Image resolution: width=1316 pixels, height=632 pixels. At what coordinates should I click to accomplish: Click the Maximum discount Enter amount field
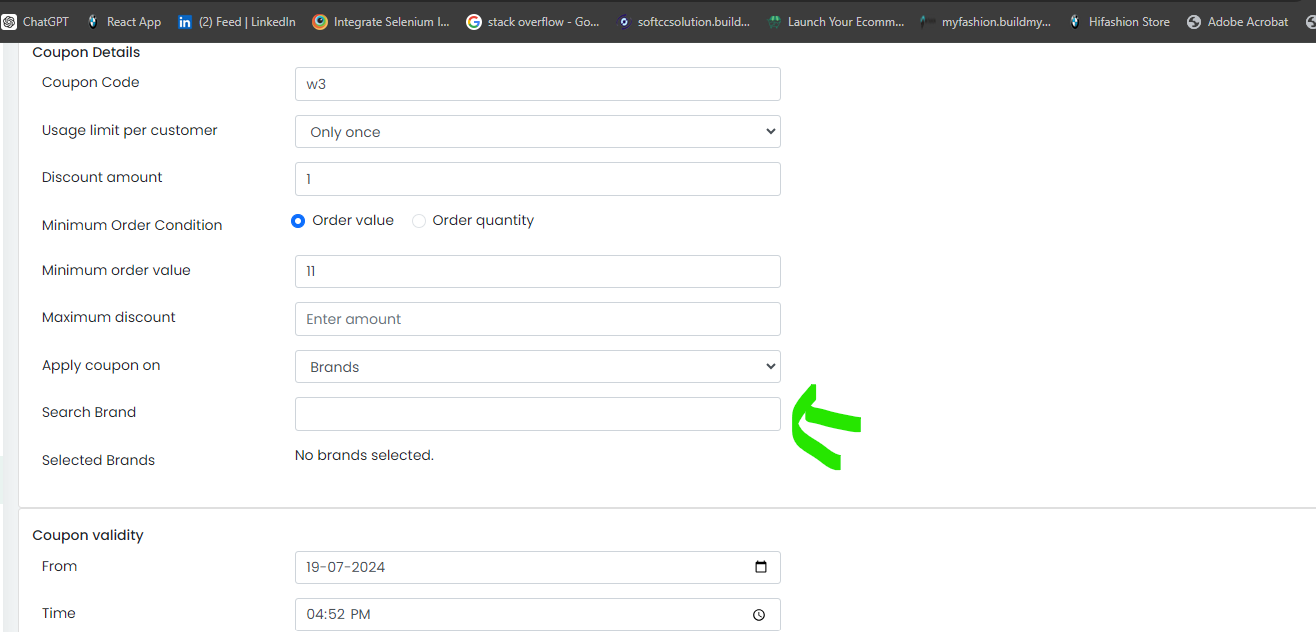coord(538,319)
